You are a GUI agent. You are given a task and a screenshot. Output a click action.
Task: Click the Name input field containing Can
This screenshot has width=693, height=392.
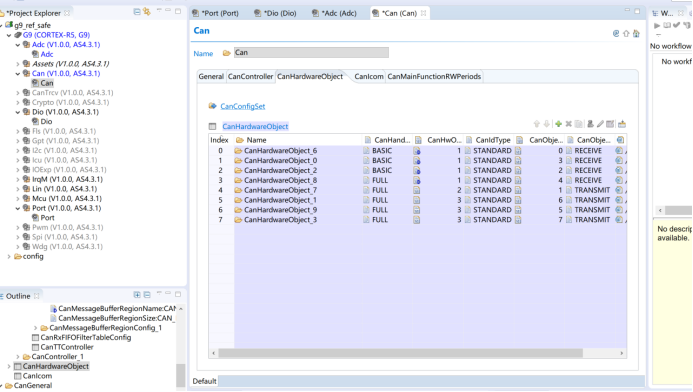[x=311, y=53]
